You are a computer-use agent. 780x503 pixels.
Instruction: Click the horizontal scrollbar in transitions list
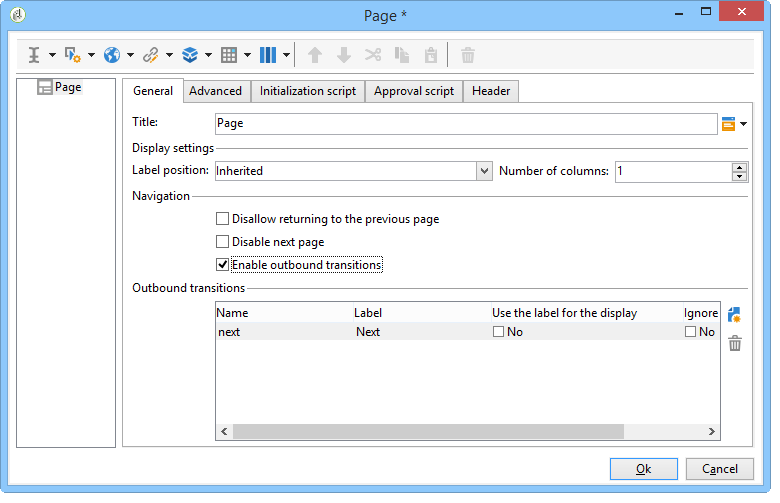[x=428, y=431]
